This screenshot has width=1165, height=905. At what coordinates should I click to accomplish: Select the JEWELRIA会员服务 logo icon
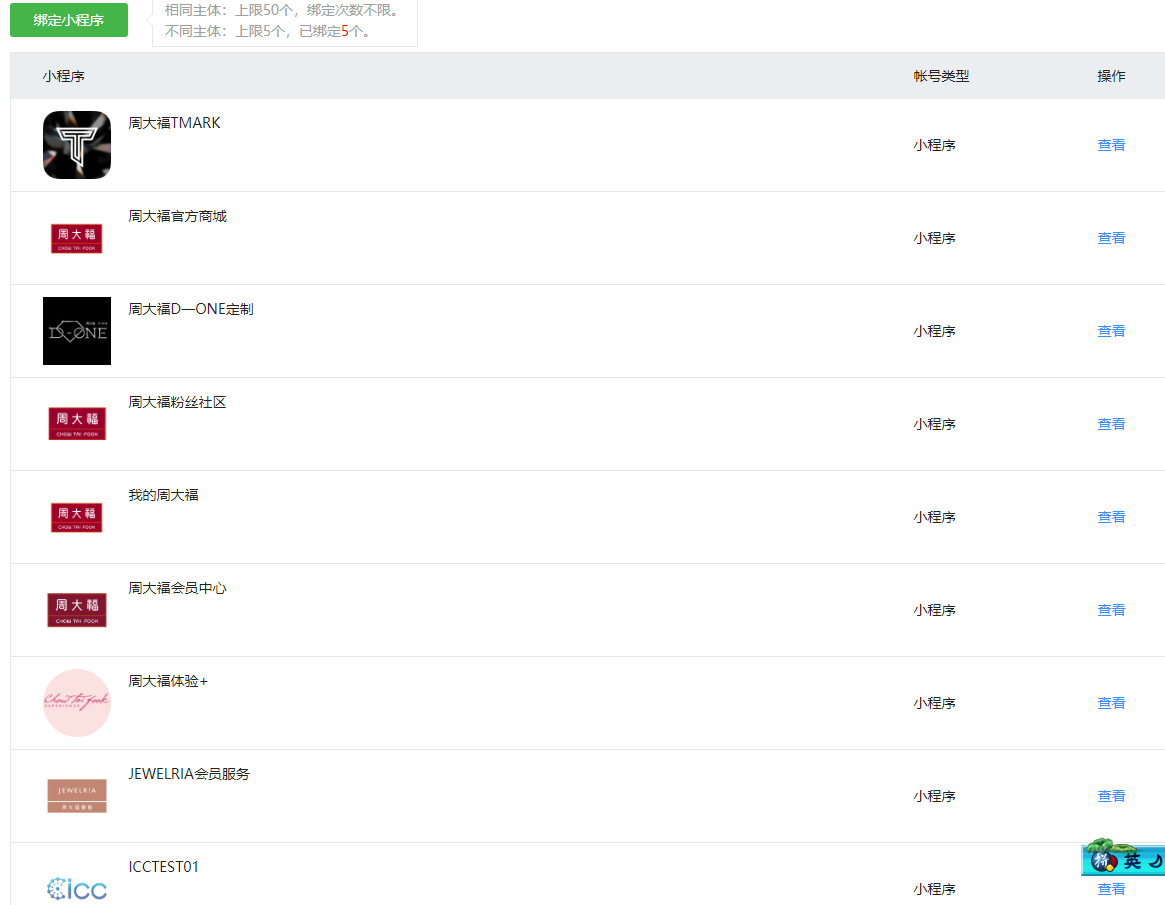(x=77, y=796)
